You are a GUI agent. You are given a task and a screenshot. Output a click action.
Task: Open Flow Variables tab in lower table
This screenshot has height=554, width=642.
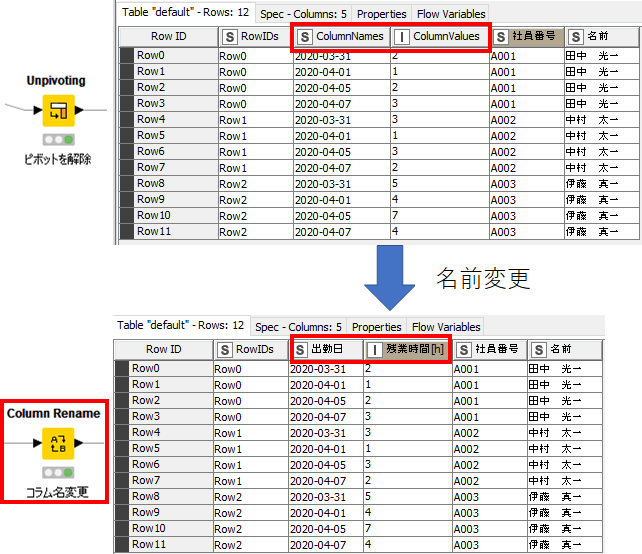[446, 327]
